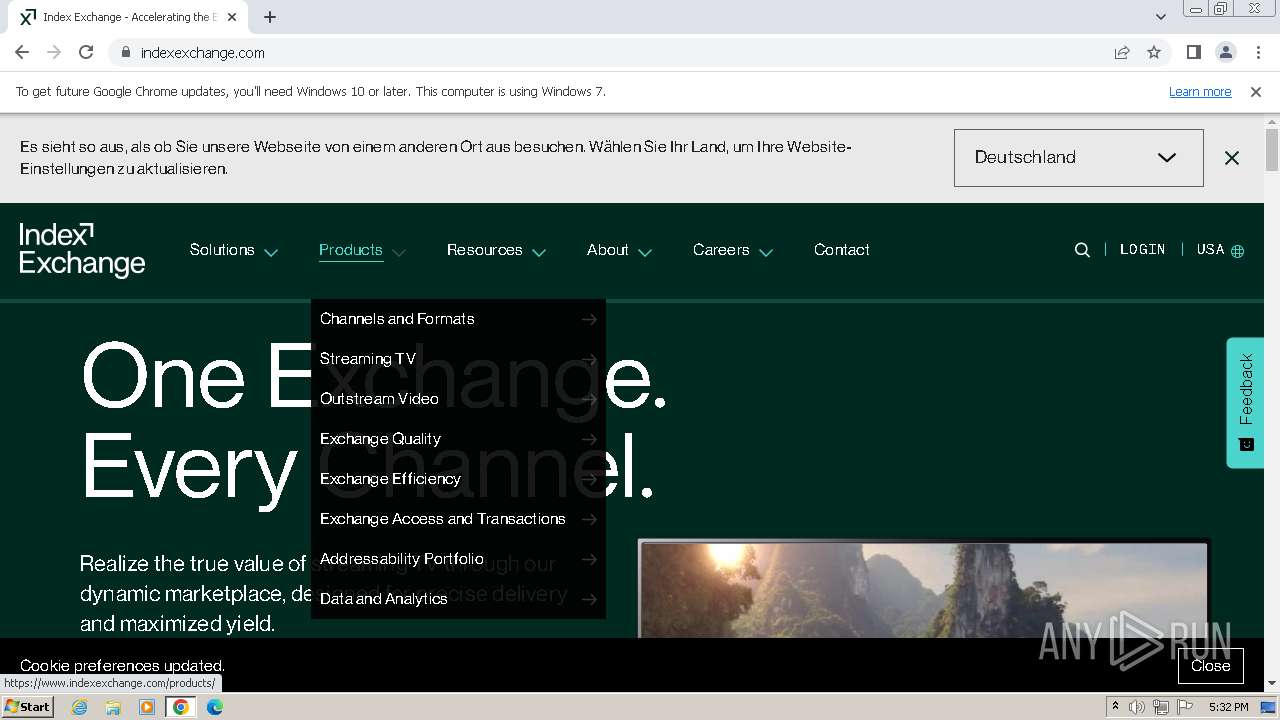Expand the Careers chevron arrow
Screen dimensions: 1280x720
tap(766, 252)
